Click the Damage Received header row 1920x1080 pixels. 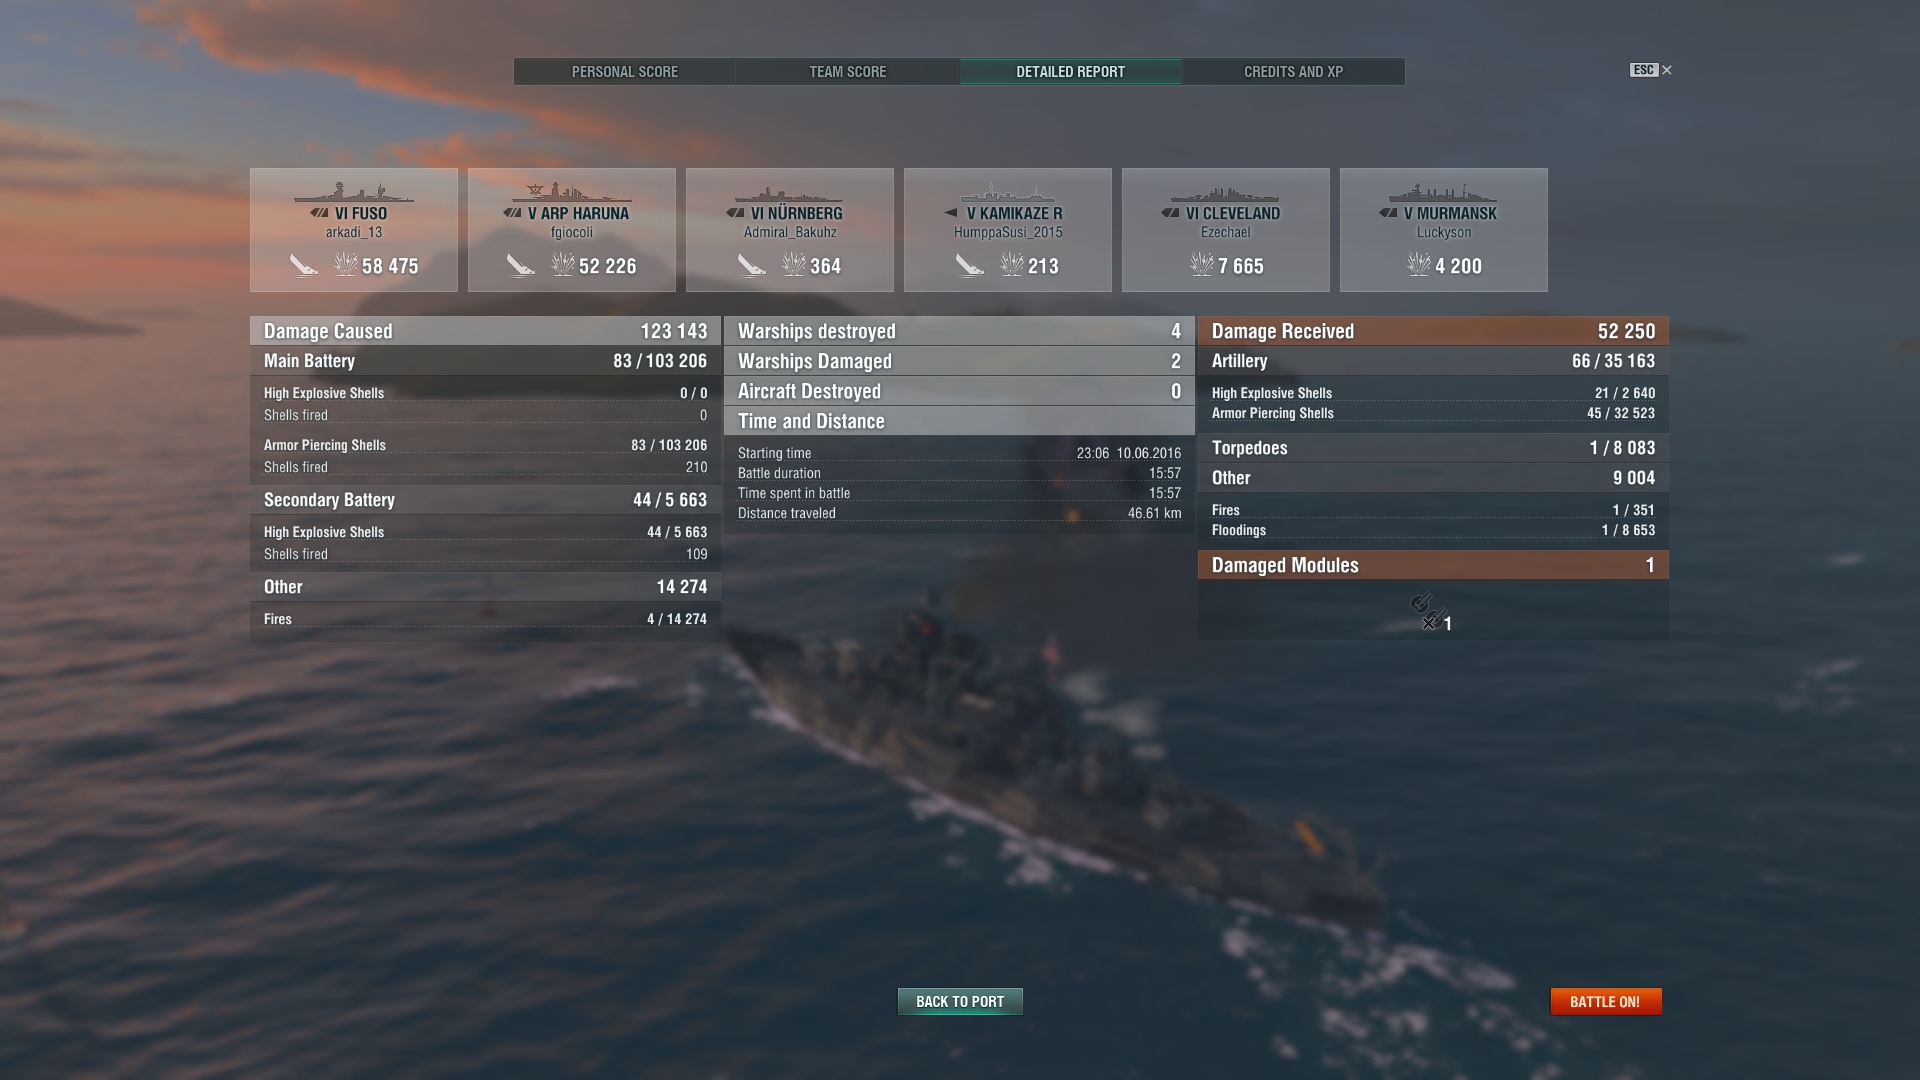pyautogui.click(x=1433, y=331)
